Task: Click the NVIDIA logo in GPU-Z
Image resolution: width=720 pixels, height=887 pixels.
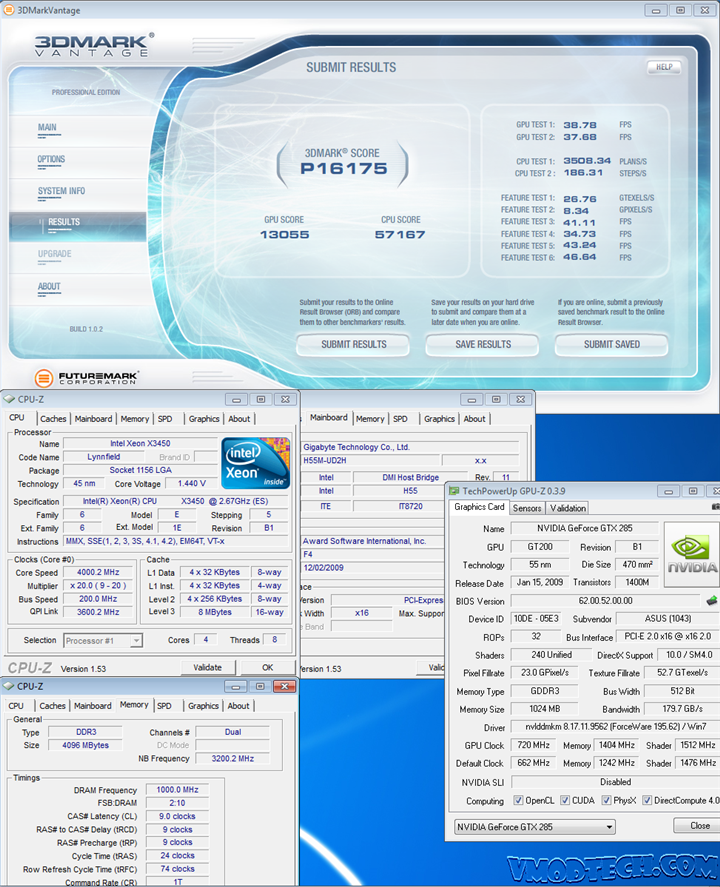Action: pyautogui.click(x=692, y=554)
